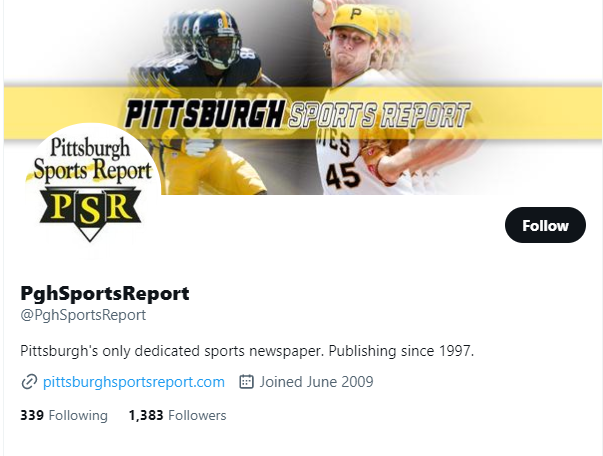Open the pittsburghsportsreport.com website link
Screen dimensions: 603x456
[x=134, y=382]
